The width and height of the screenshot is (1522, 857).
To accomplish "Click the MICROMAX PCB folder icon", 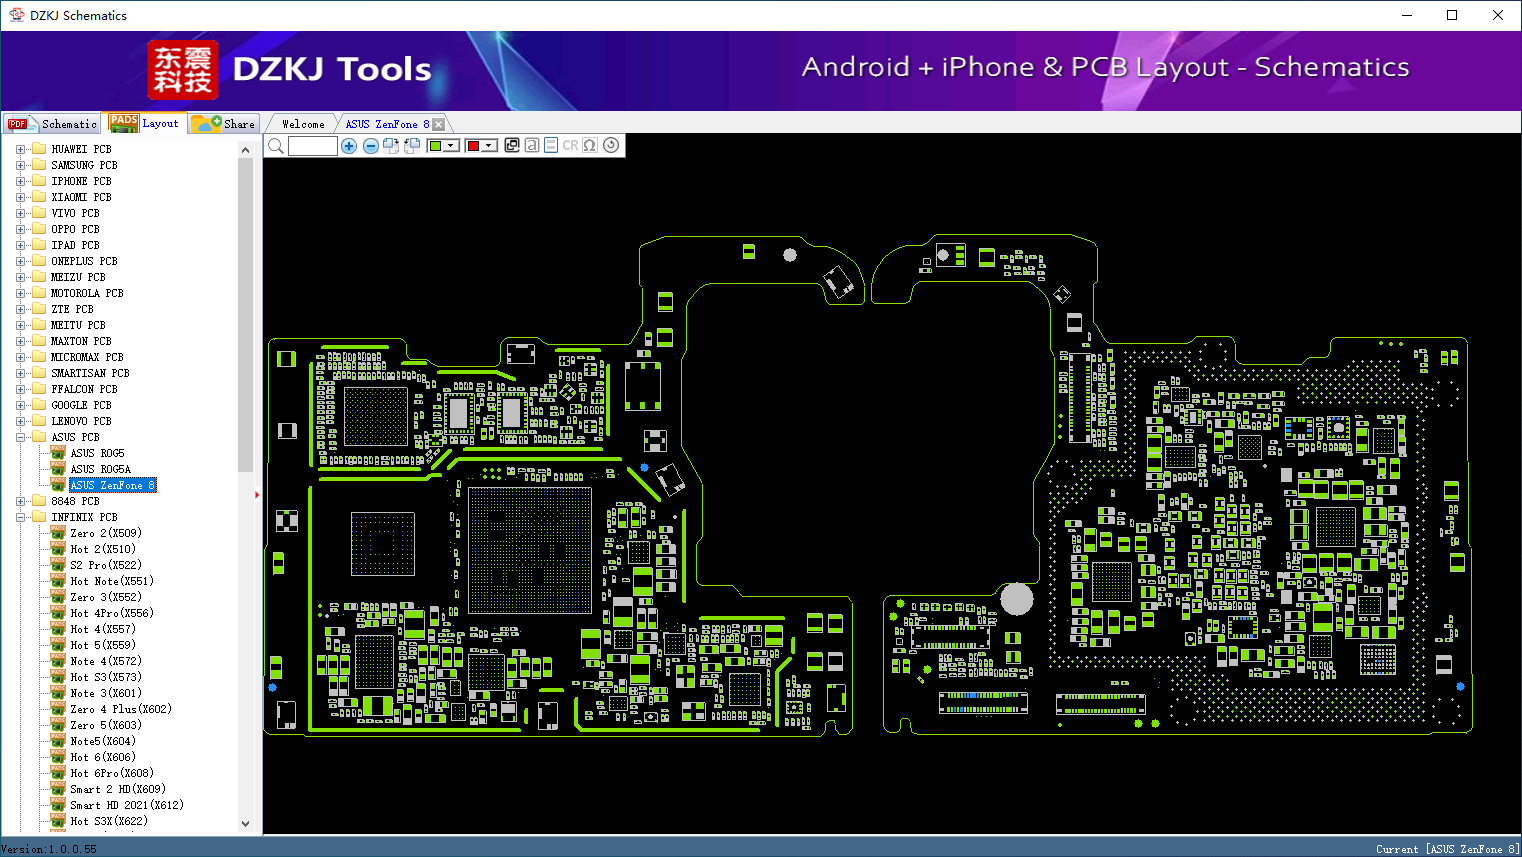I will pyautogui.click(x=39, y=357).
